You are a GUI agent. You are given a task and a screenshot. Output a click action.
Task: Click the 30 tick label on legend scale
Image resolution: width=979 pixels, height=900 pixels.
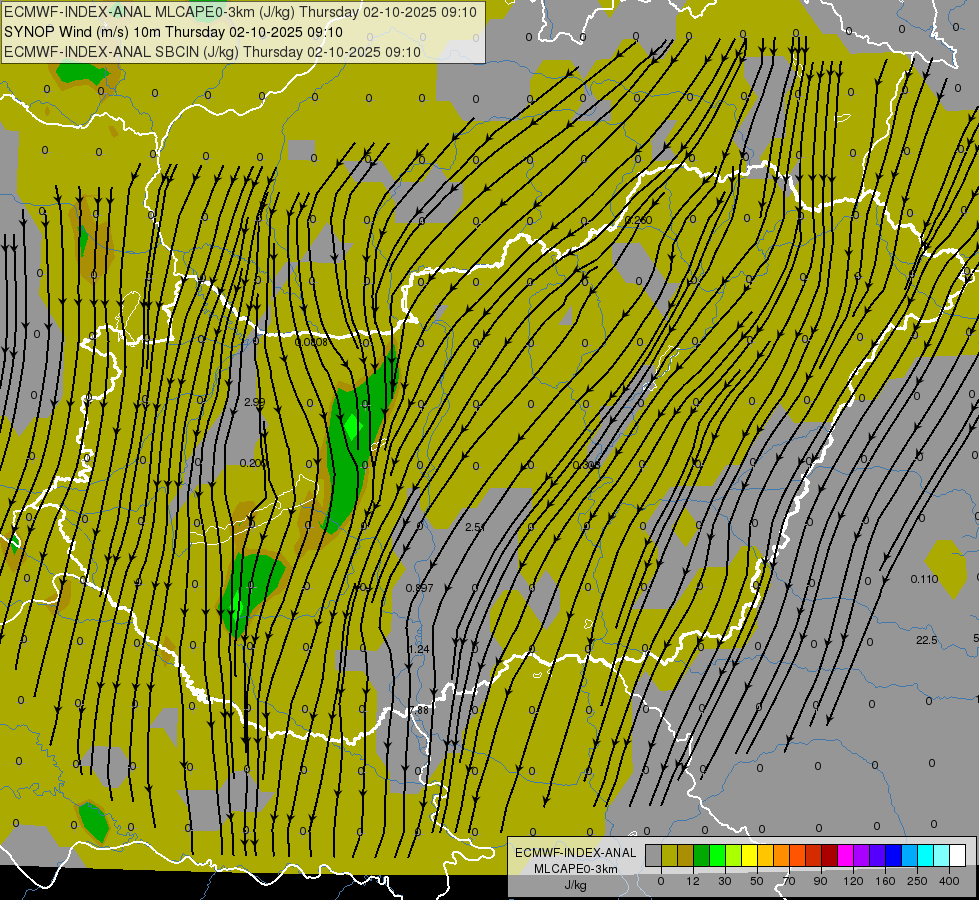coord(725,881)
